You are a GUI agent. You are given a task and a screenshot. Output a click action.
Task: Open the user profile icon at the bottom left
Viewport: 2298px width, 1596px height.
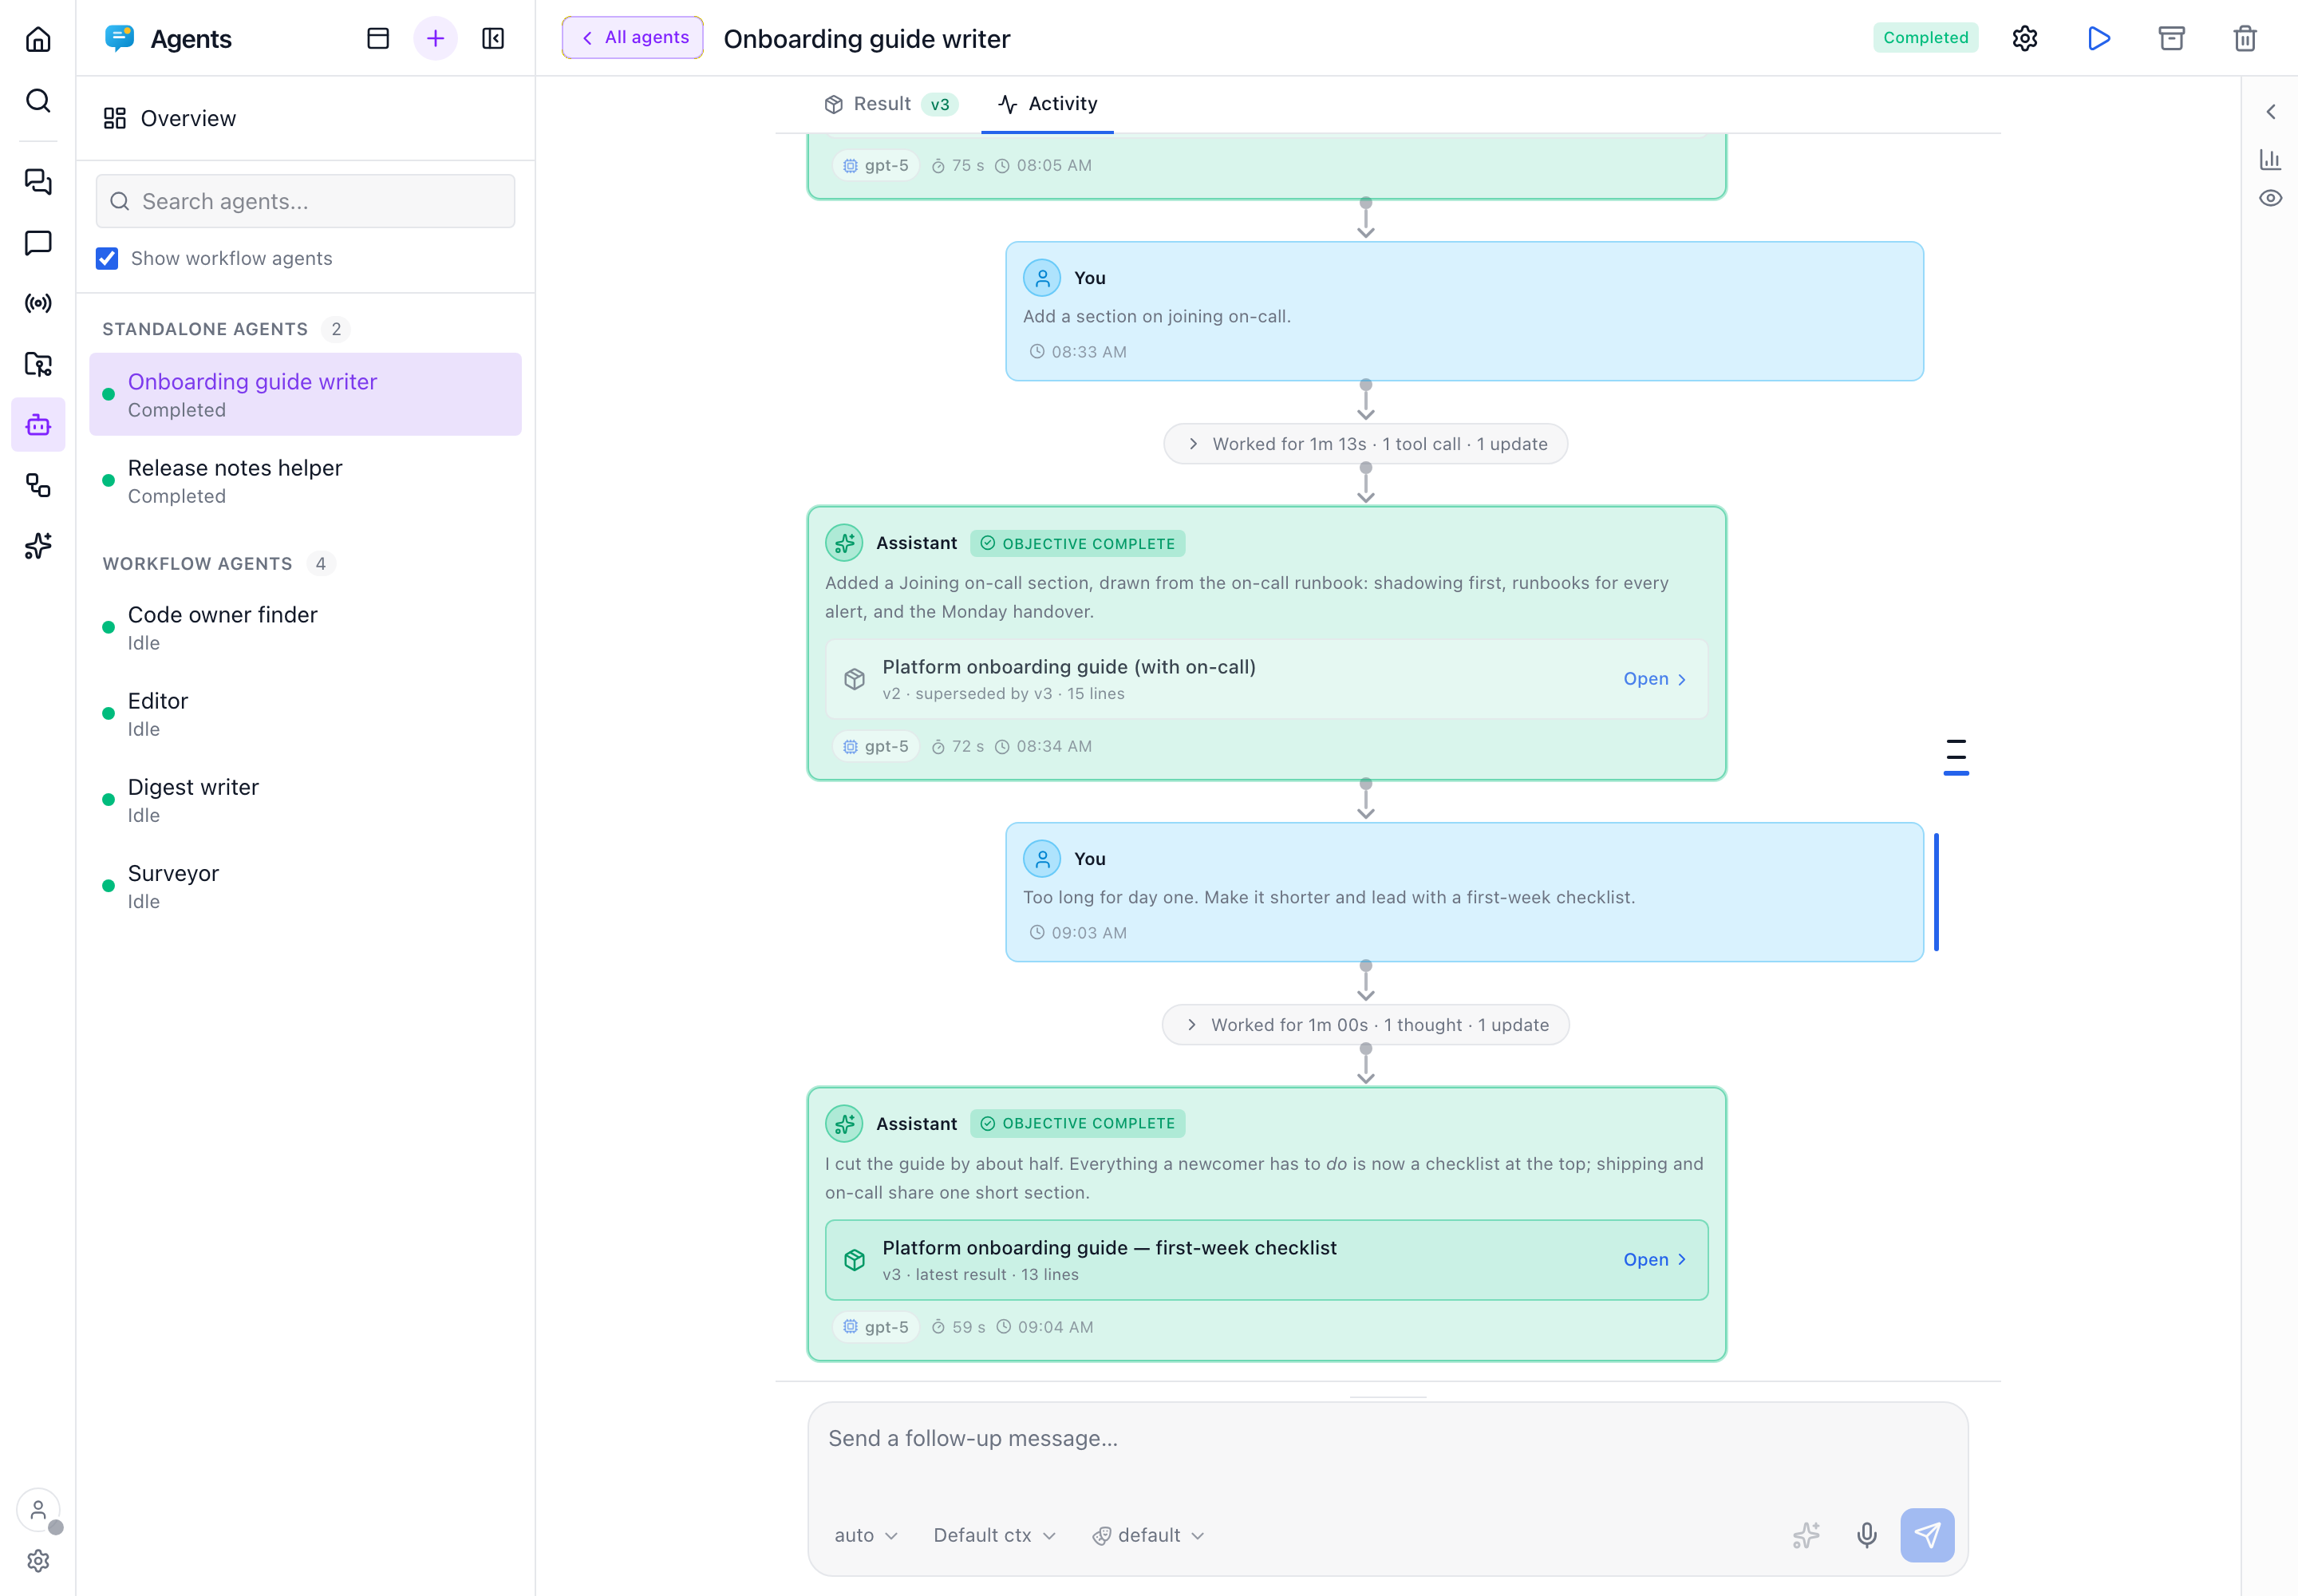[x=38, y=1510]
